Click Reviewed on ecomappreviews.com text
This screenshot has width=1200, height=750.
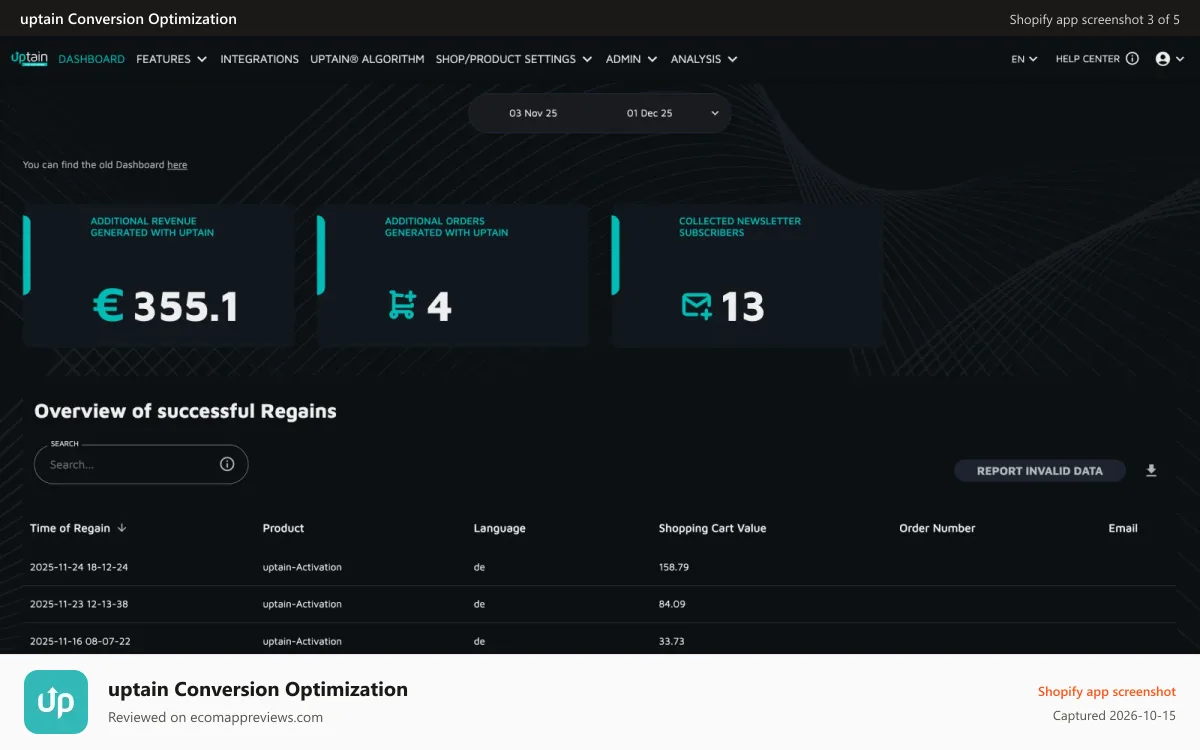pyautogui.click(x=215, y=717)
